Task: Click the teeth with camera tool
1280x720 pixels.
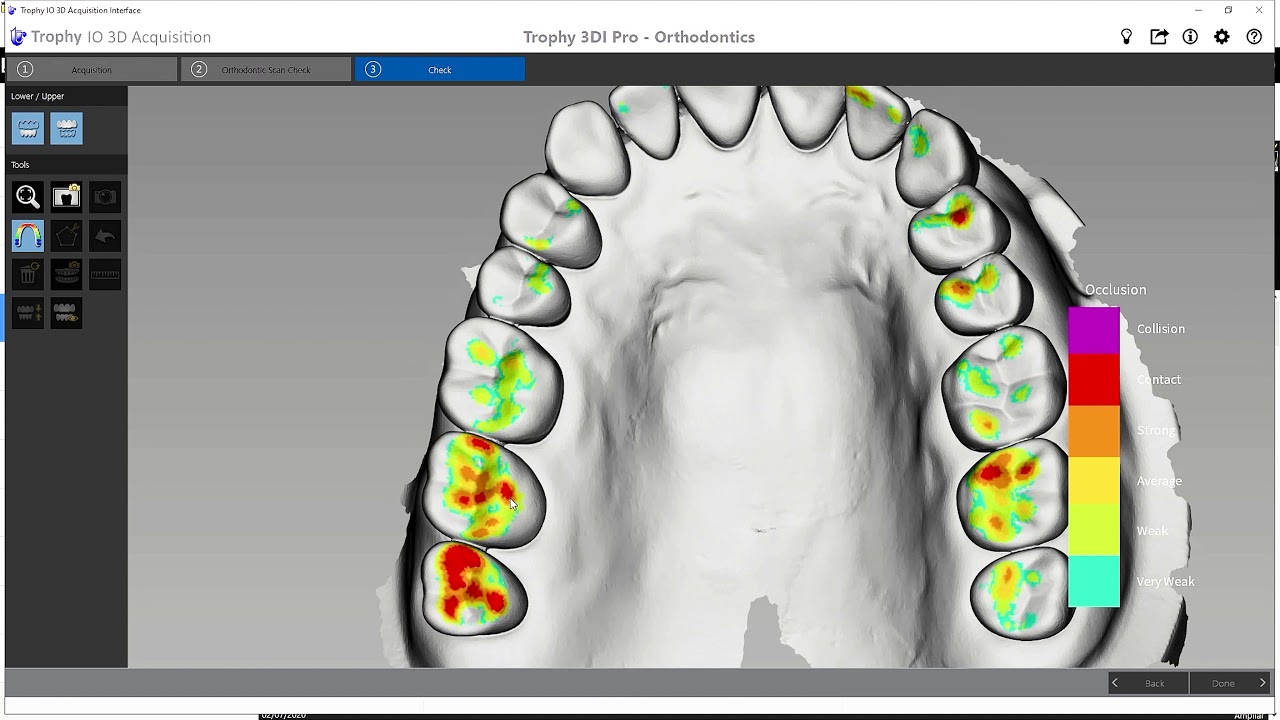Action: click(x=67, y=274)
